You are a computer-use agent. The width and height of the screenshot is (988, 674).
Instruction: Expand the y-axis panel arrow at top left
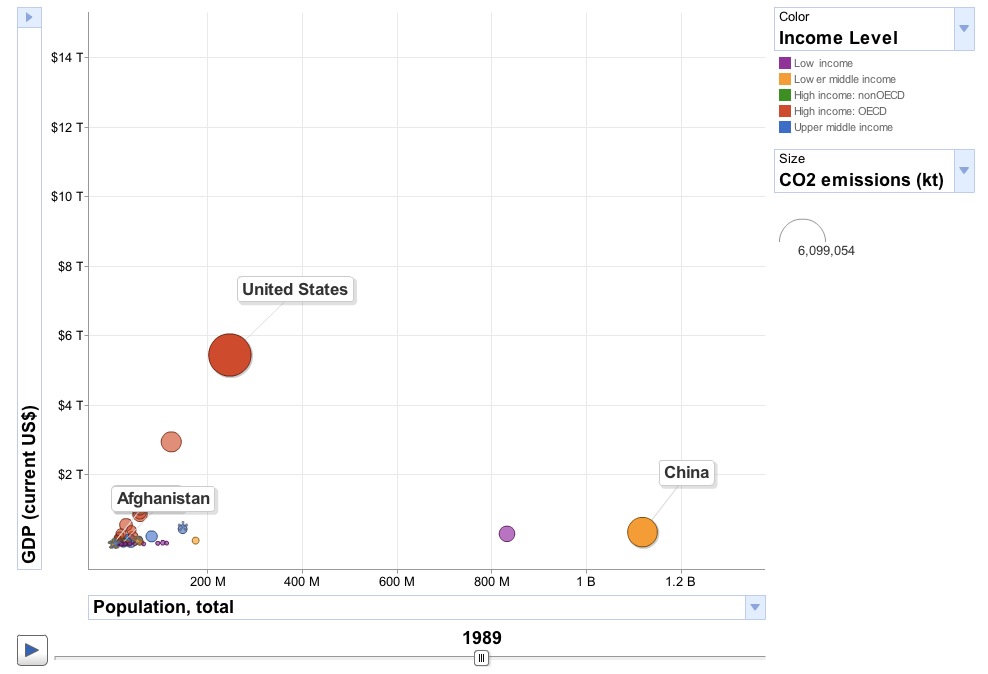pos(28,17)
